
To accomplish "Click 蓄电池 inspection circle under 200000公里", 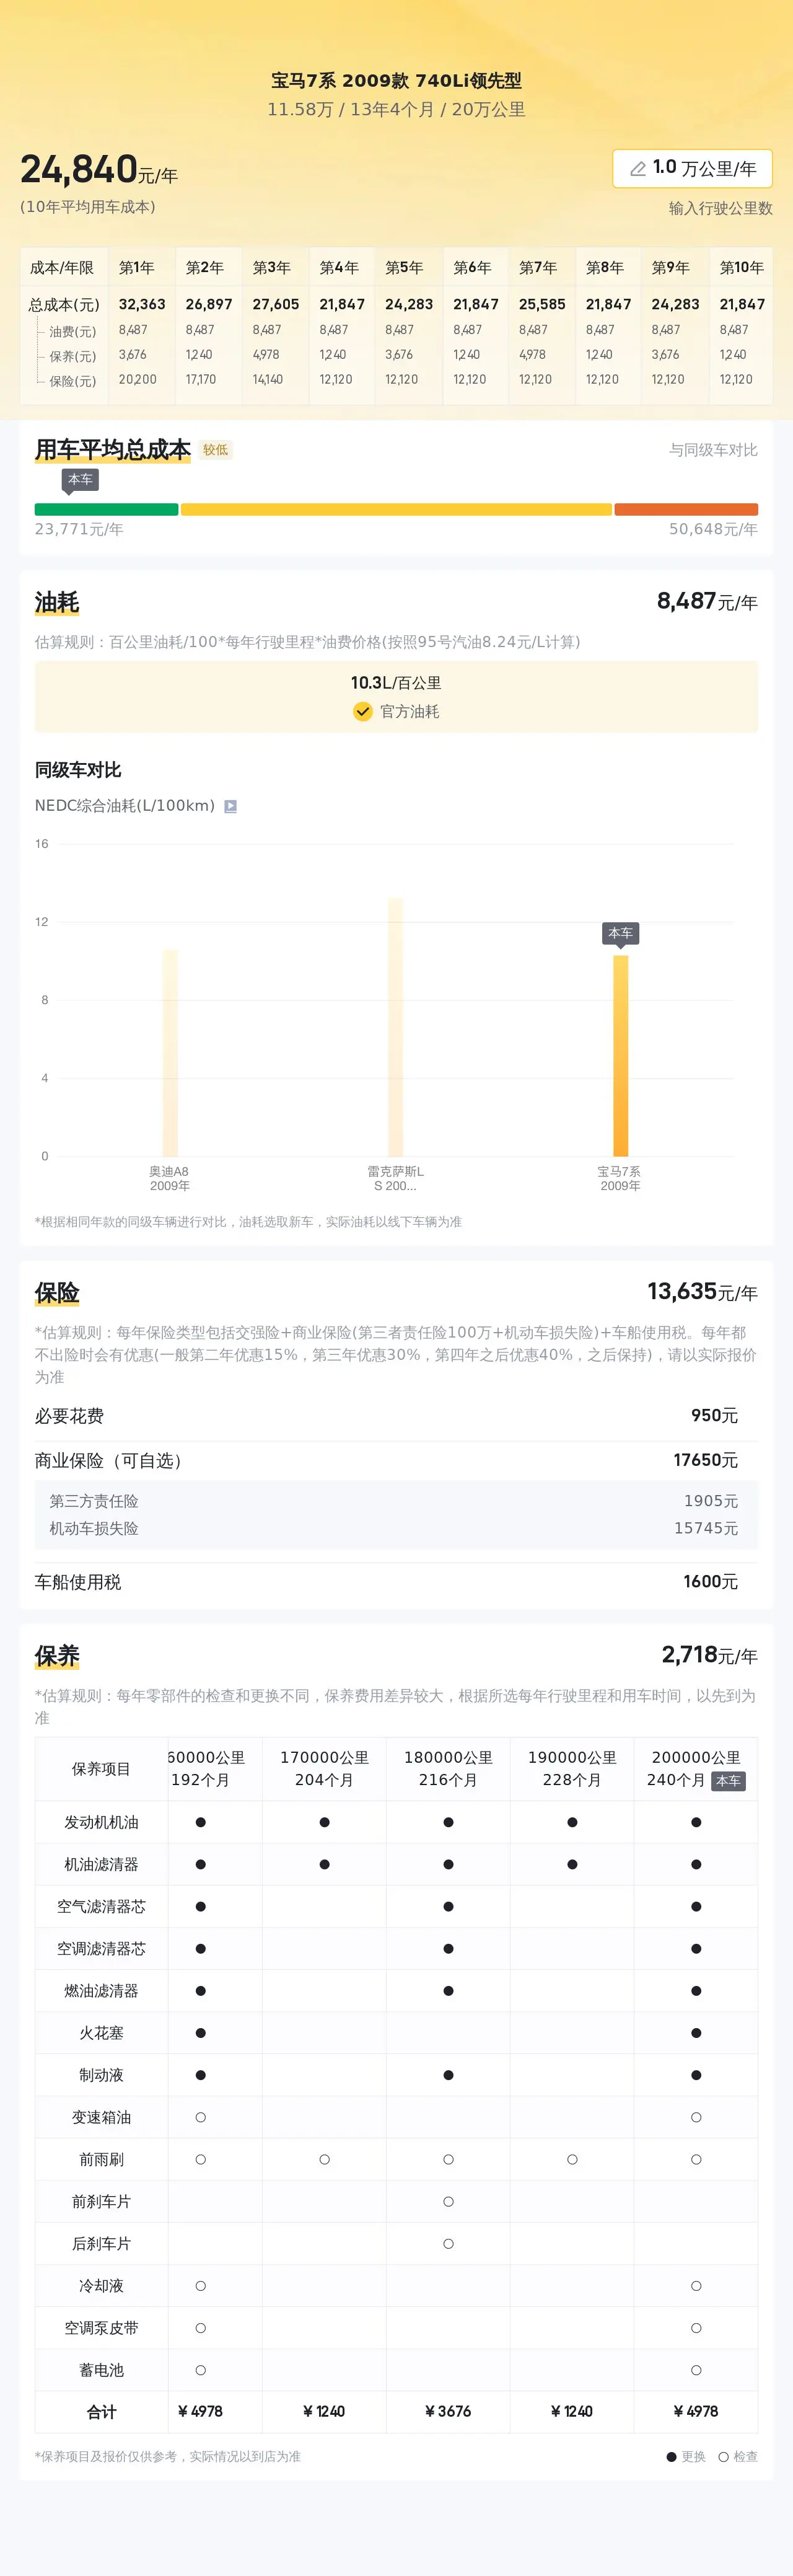I will (x=696, y=2370).
